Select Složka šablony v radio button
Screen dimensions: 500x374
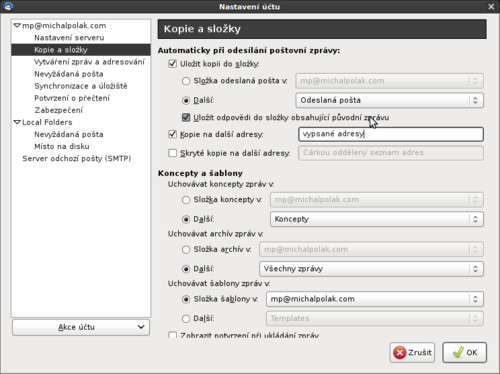pos(186,299)
